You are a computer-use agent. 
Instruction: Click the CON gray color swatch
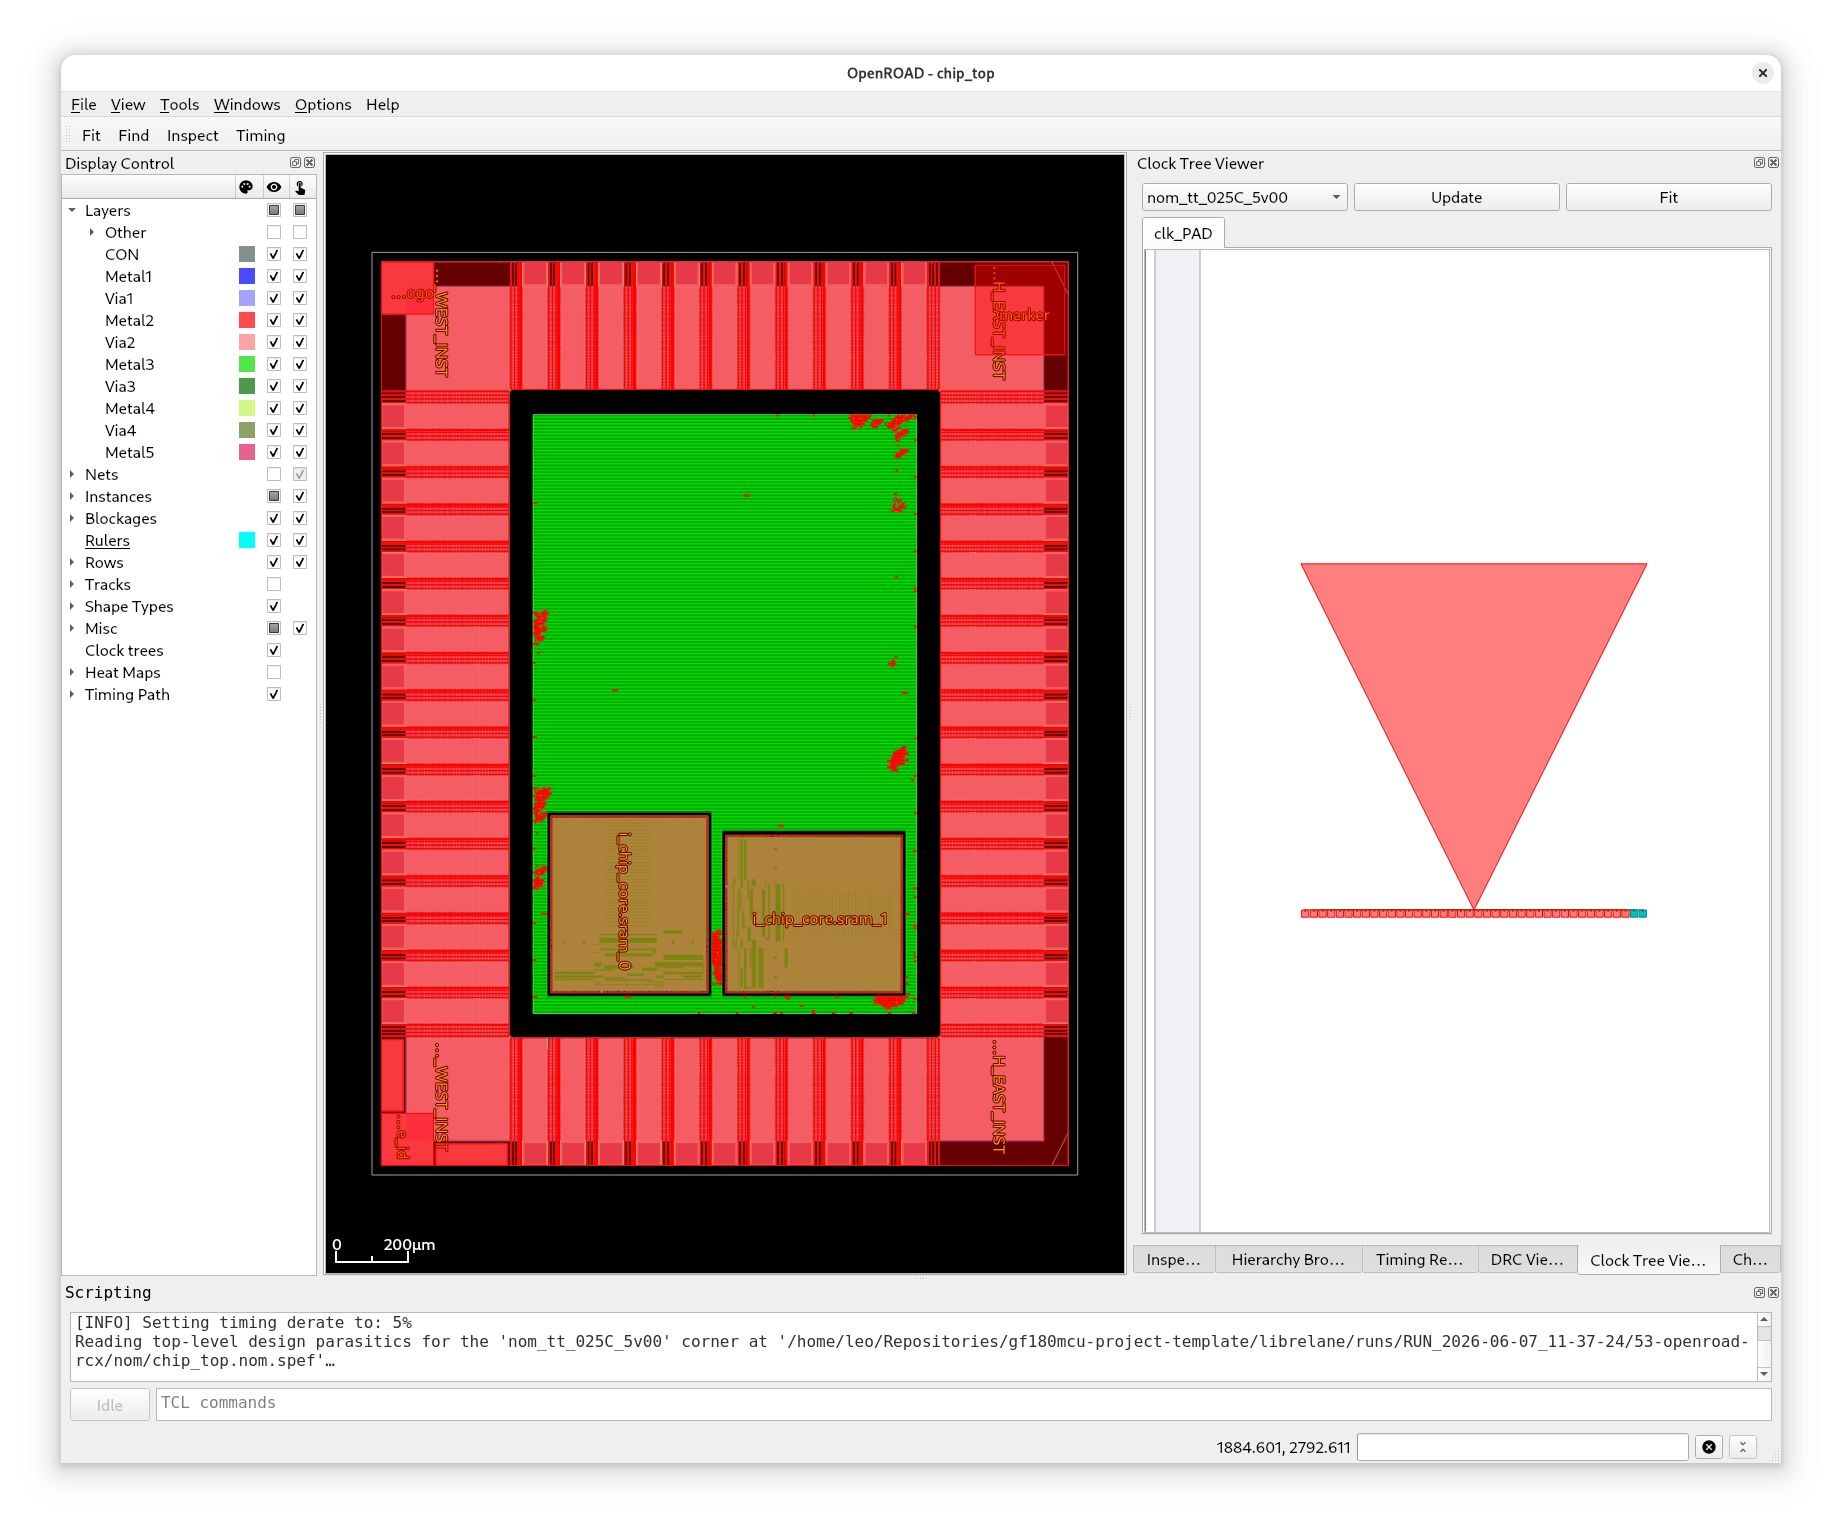click(247, 254)
